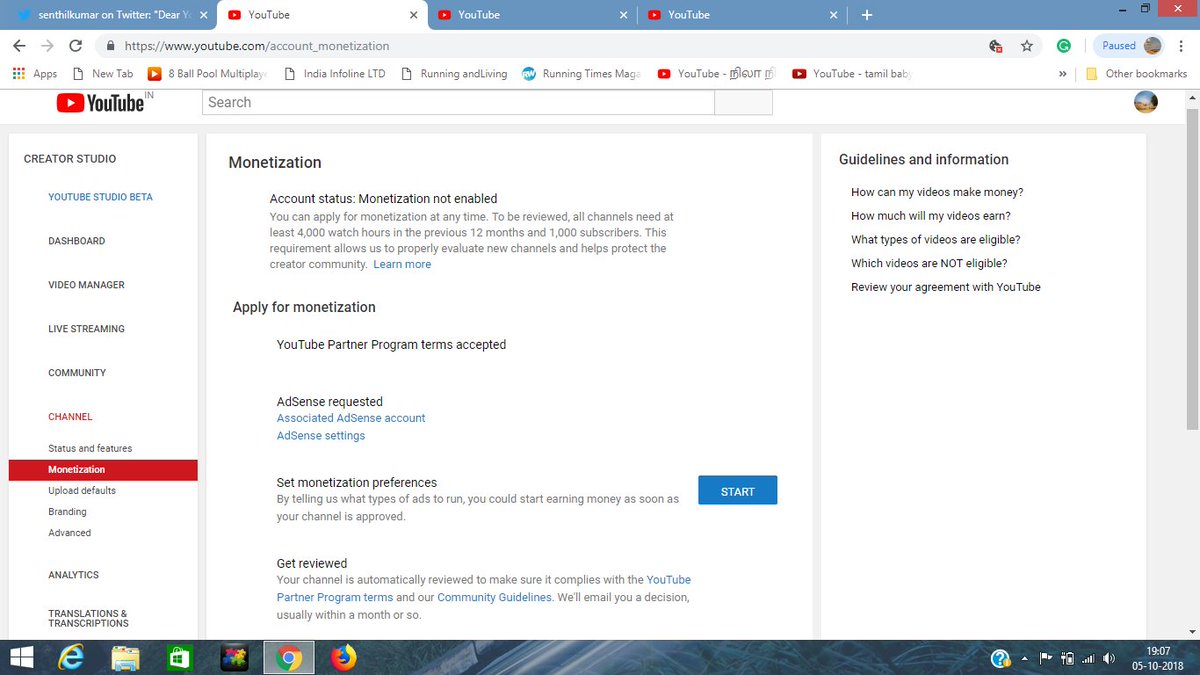
Task: Open Advanced under Channel
Action: pos(70,532)
